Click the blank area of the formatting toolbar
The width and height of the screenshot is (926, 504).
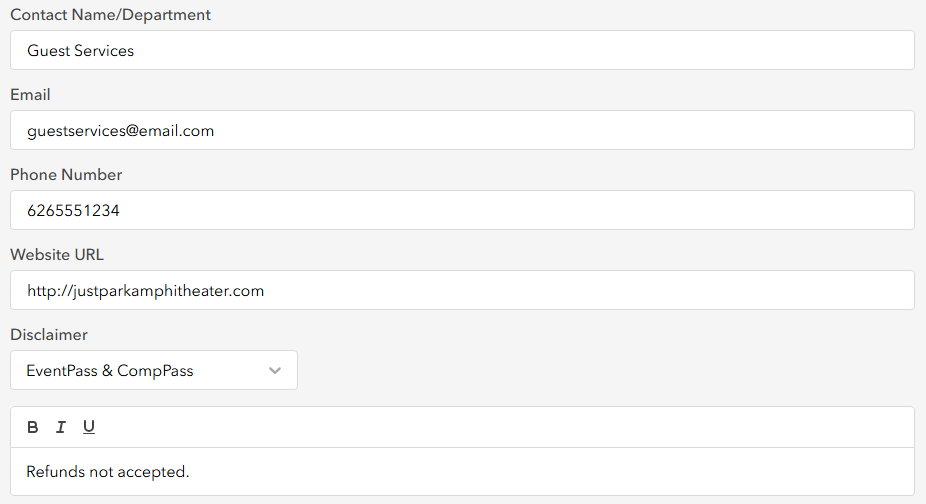coord(502,427)
